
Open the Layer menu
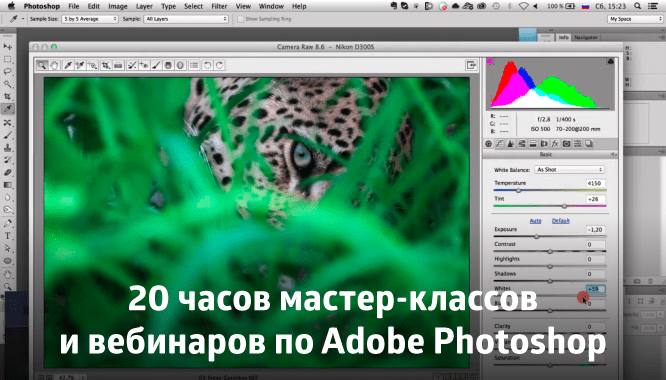(144, 6)
